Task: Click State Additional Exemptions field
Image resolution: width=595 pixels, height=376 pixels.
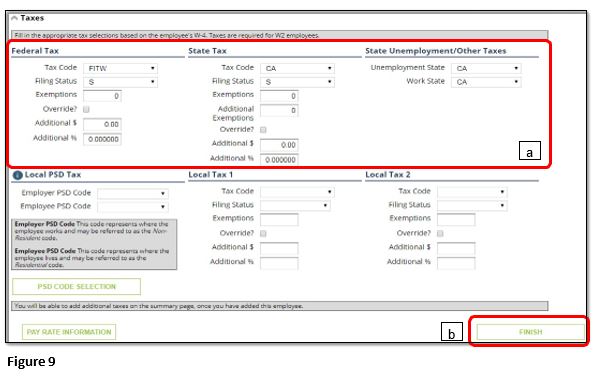Action: pyautogui.click(x=279, y=110)
